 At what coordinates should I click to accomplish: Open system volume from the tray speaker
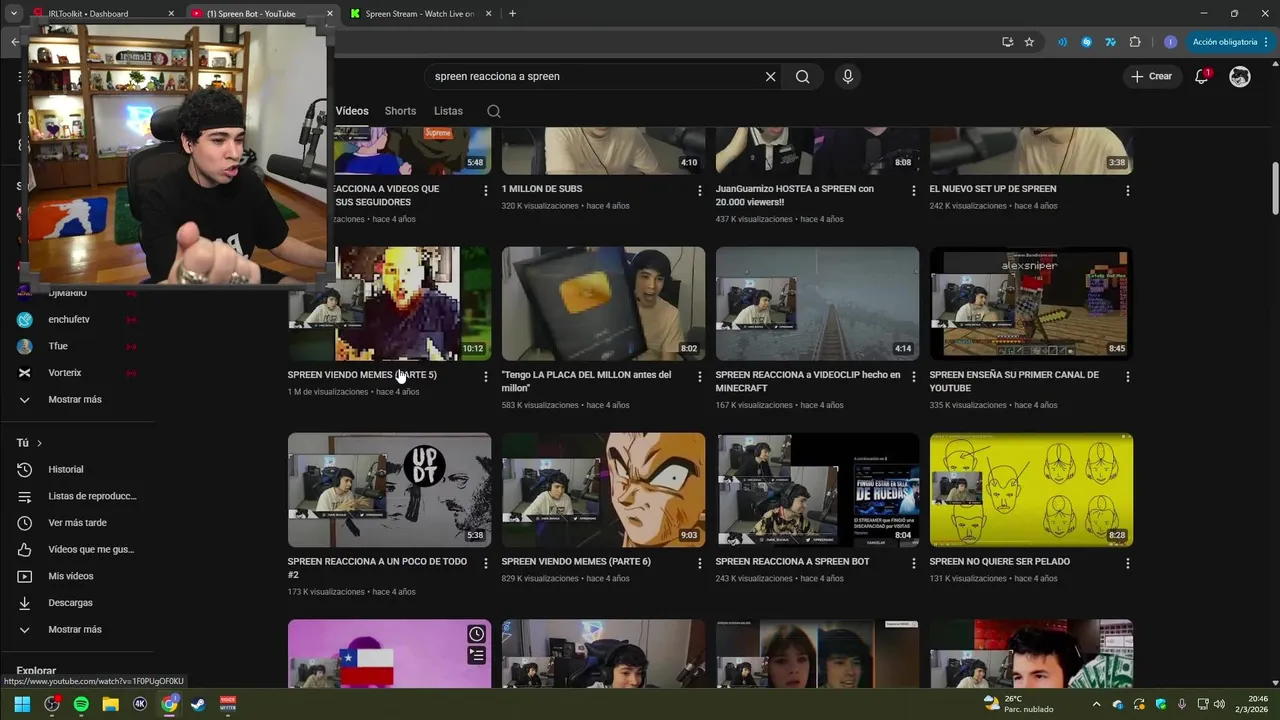[x=1219, y=704]
